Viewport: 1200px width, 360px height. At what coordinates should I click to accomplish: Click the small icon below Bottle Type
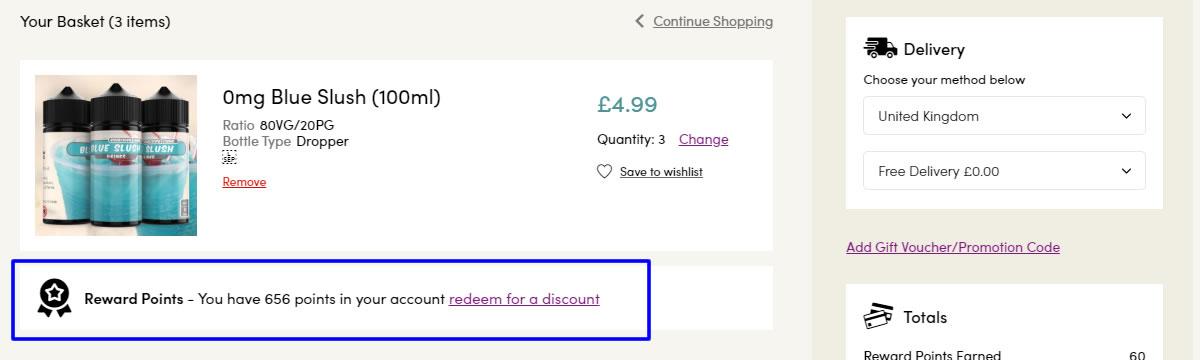[x=229, y=157]
